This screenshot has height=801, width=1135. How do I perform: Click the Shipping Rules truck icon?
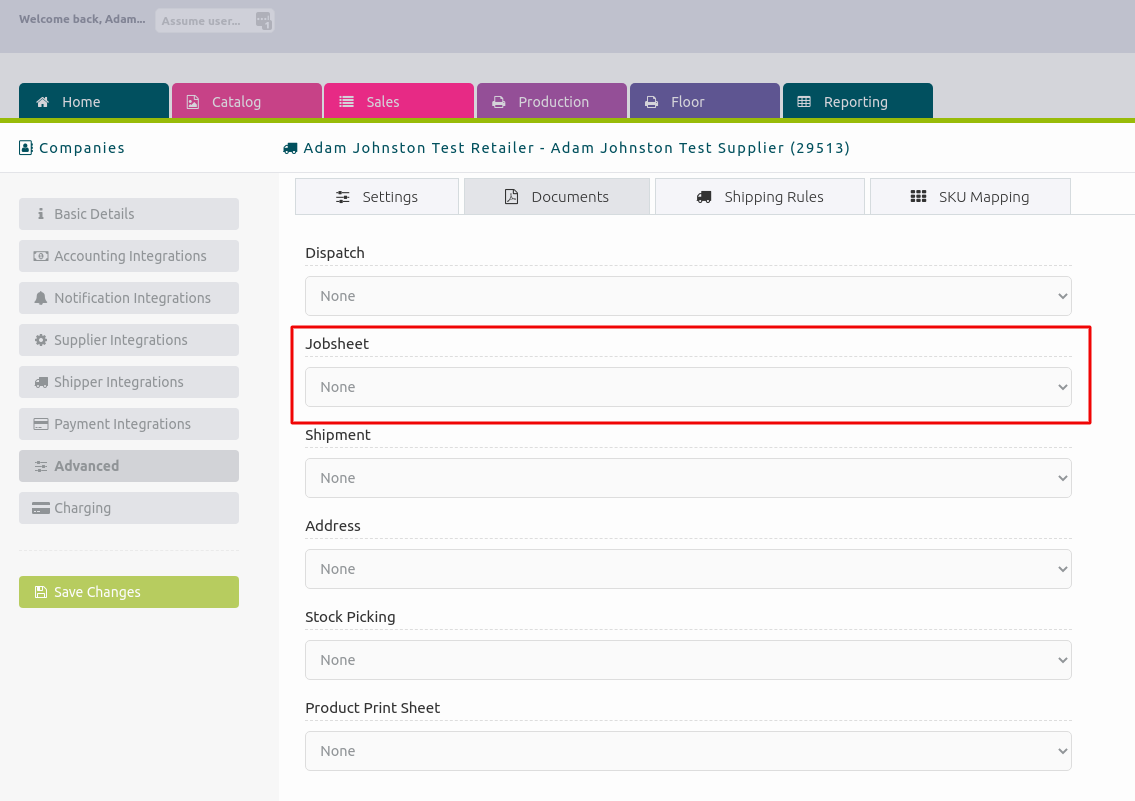(x=704, y=197)
